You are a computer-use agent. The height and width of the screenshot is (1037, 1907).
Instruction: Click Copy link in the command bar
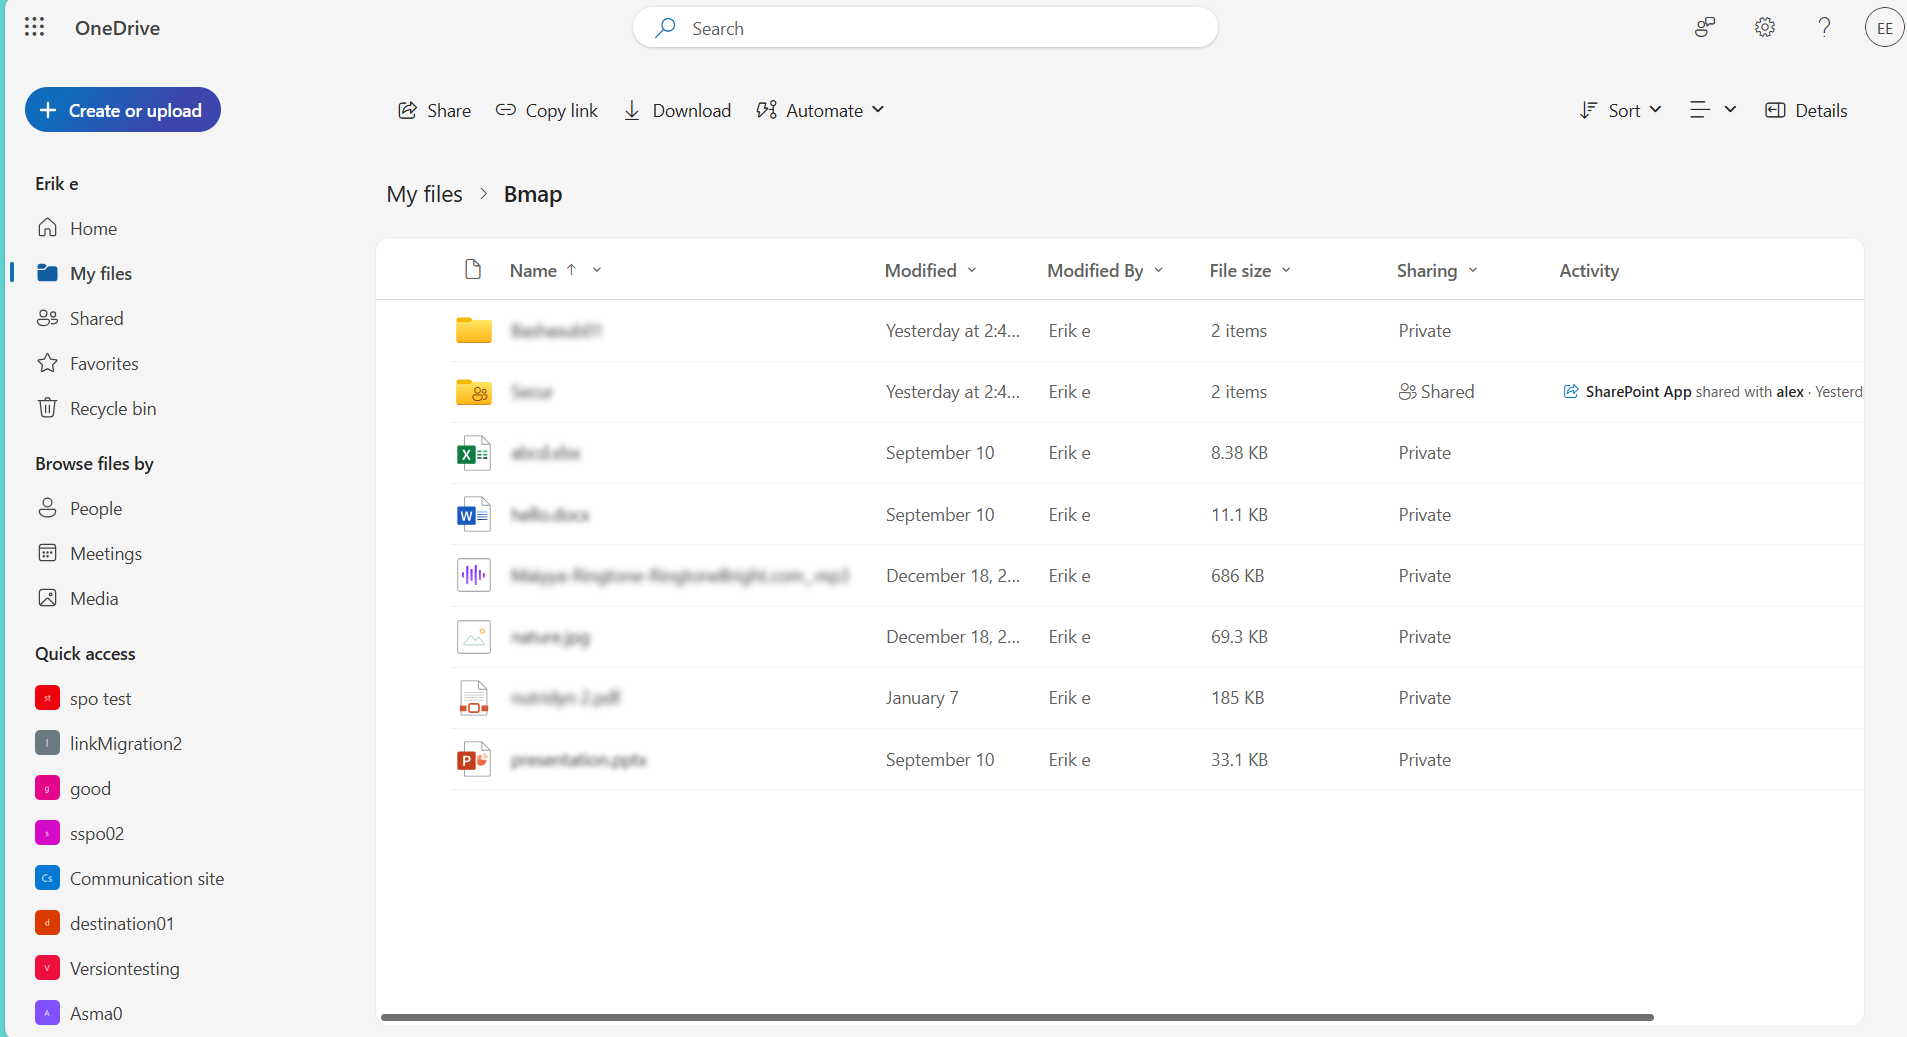pos(547,110)
